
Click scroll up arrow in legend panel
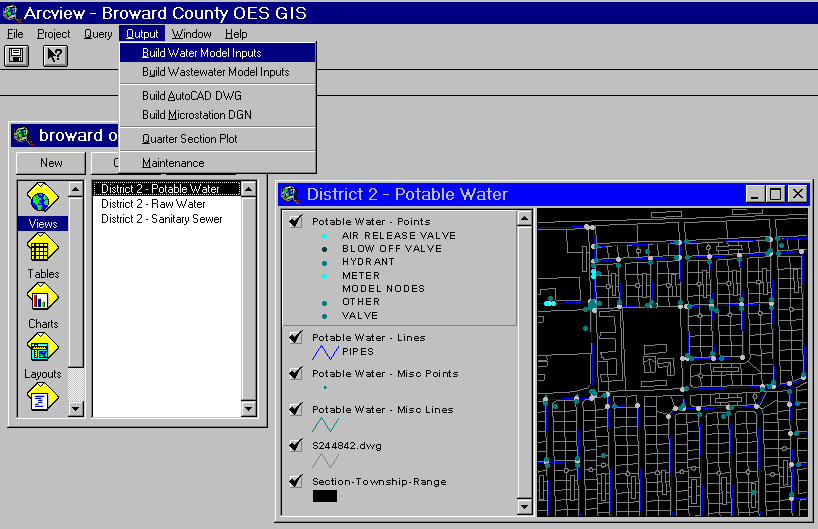pos(524,218)
